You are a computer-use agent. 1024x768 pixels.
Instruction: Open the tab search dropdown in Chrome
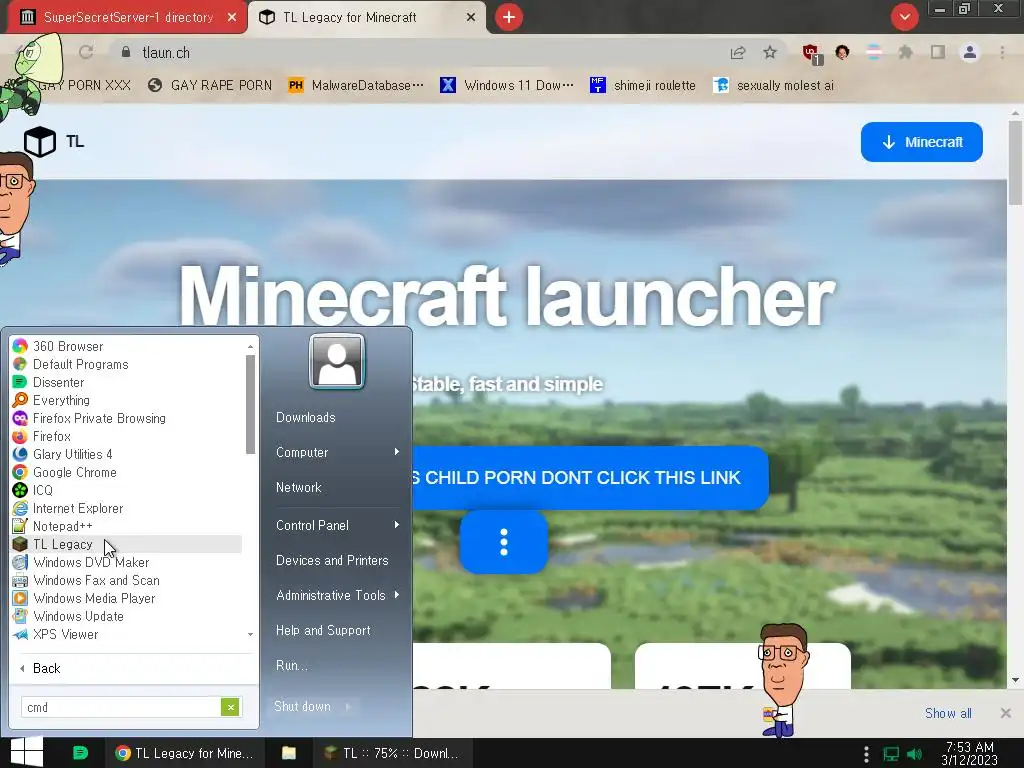(x=904, y=17)
